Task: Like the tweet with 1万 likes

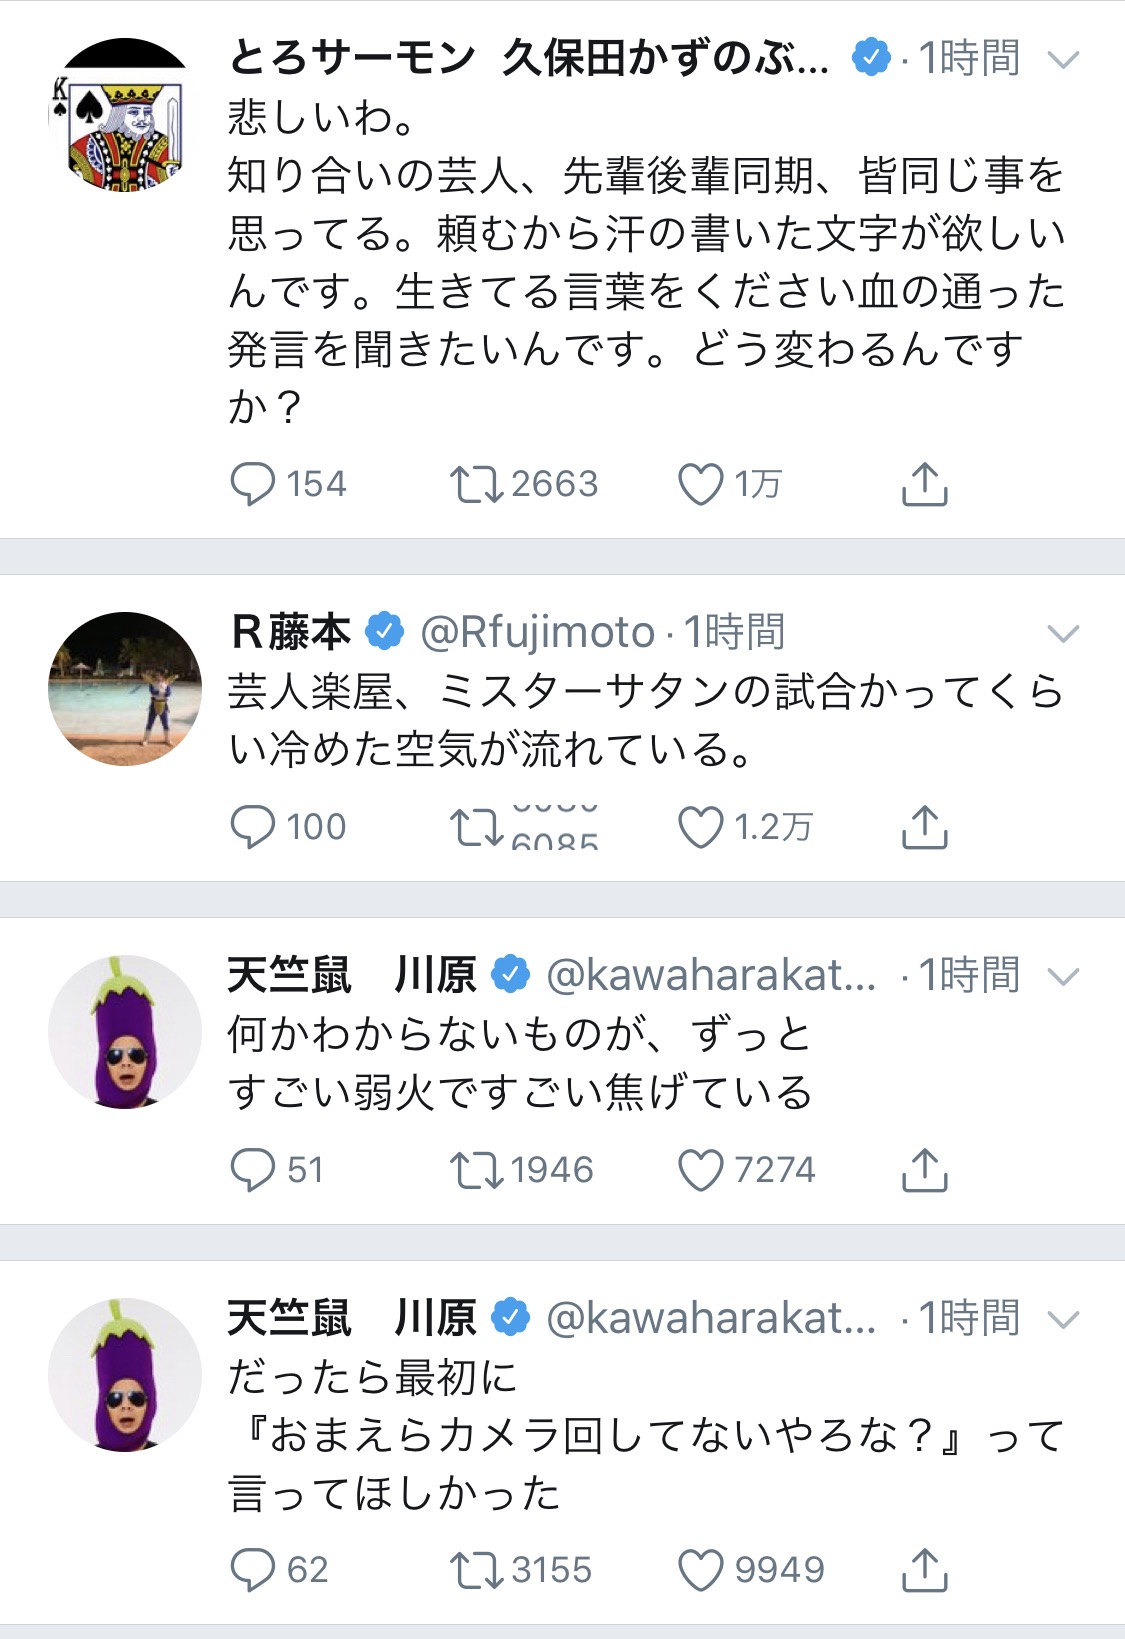Action: pyautogui.click(x=700, y=485)
